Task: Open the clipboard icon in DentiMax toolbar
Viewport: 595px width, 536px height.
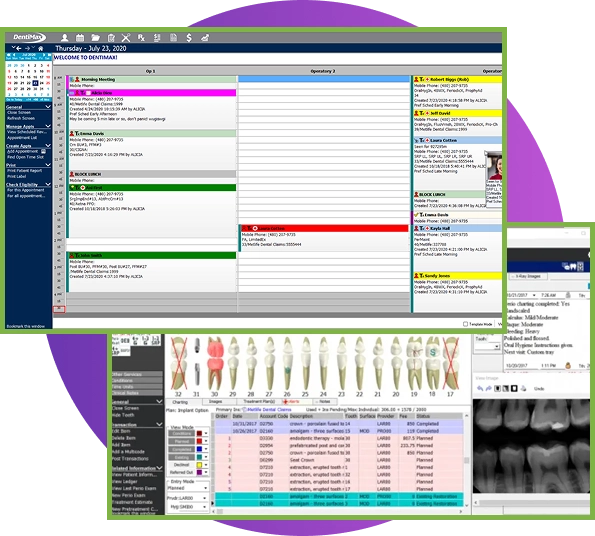Action: point(111,38)
